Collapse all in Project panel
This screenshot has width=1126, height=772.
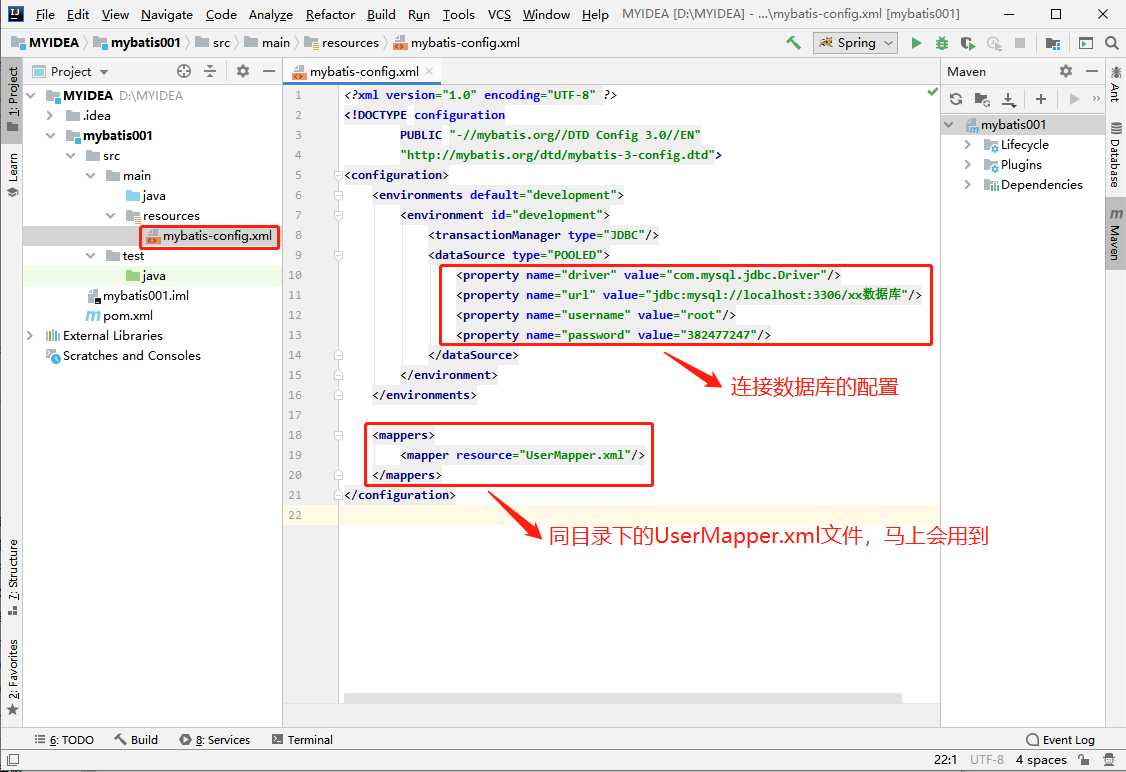point(210,71)
